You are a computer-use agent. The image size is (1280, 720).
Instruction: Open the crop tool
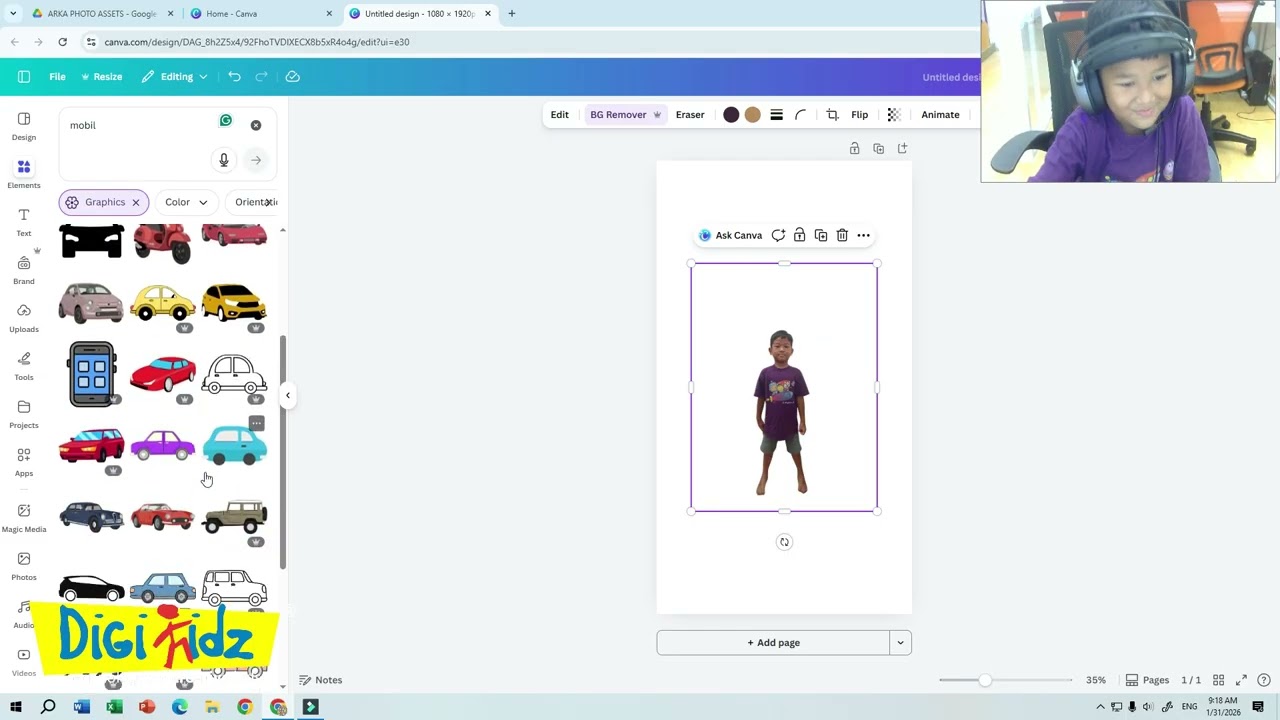[832, 115]
